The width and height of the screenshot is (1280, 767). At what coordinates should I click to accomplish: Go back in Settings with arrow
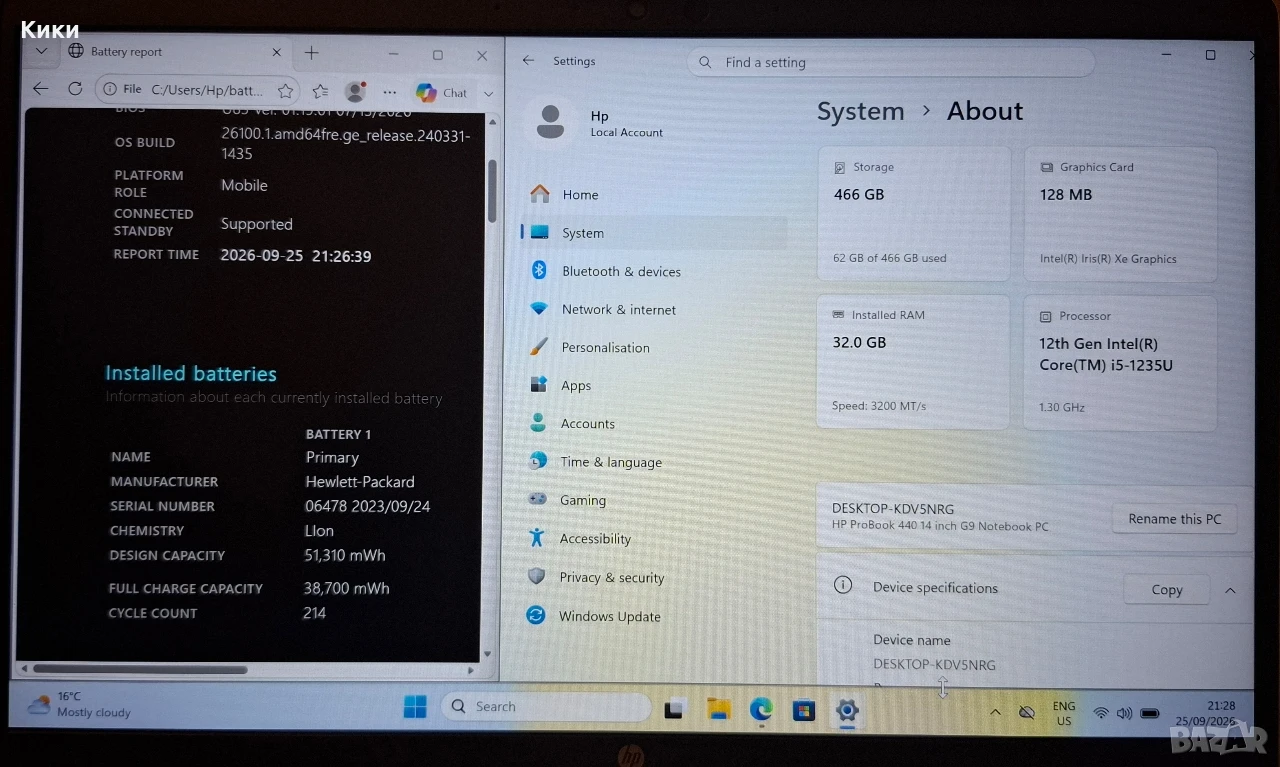tap(528, 61)
